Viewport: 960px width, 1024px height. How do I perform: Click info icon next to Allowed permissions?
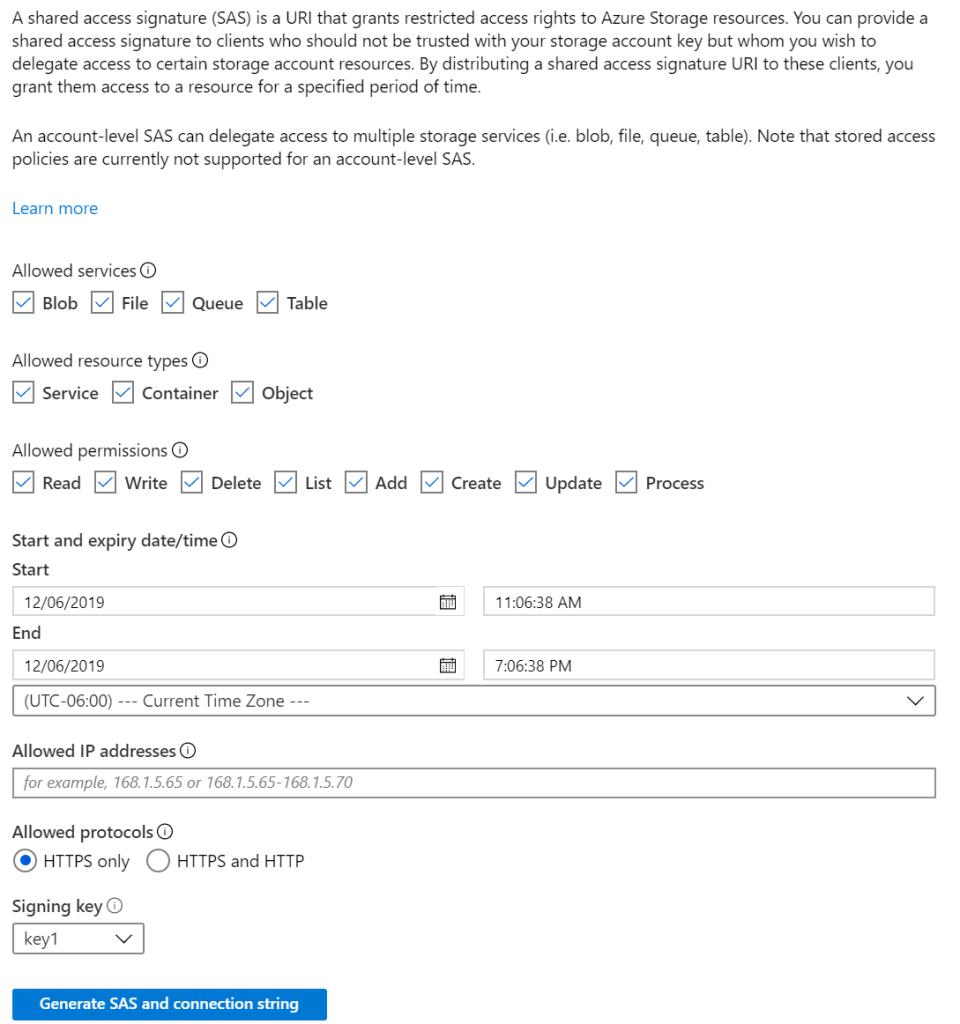point(180,451)
